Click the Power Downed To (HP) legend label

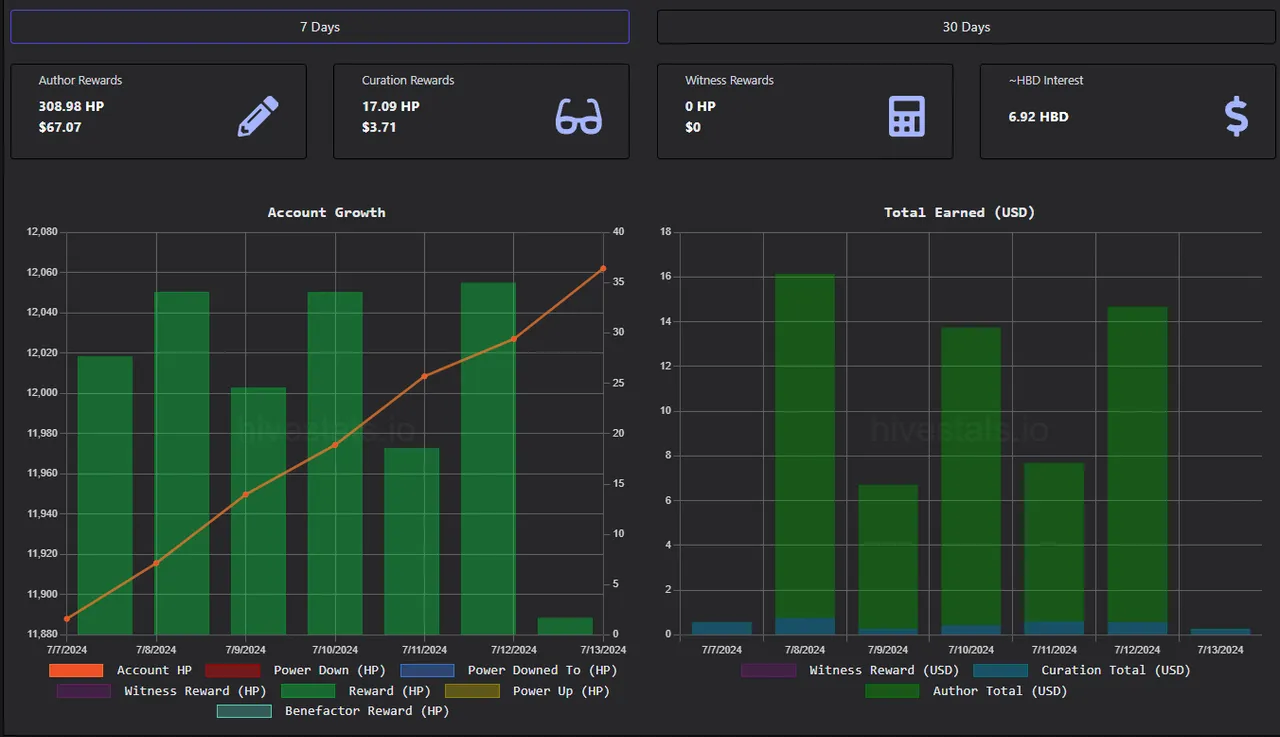542,670
